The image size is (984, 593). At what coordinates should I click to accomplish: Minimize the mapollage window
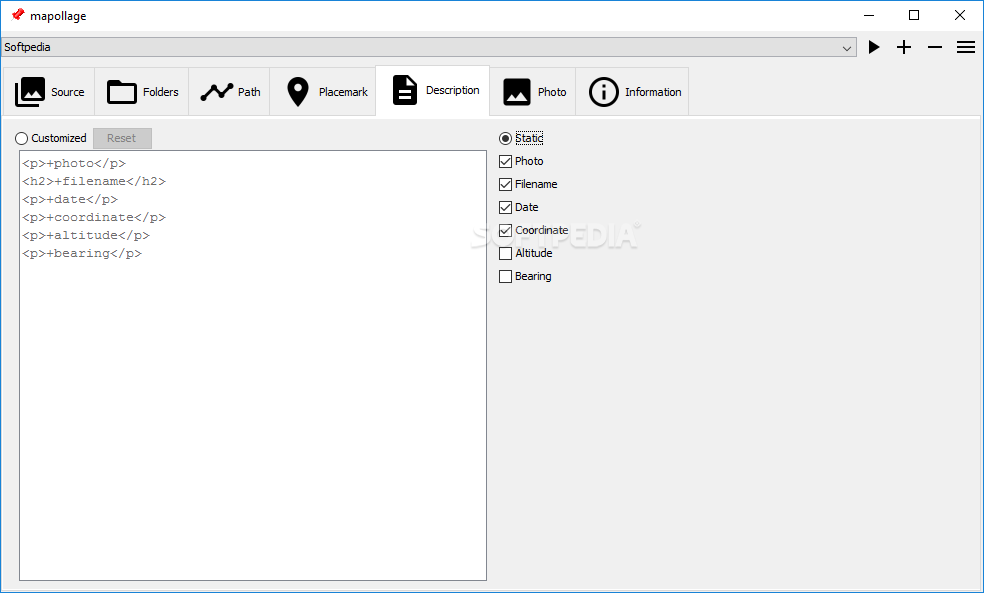click(869, 16)
